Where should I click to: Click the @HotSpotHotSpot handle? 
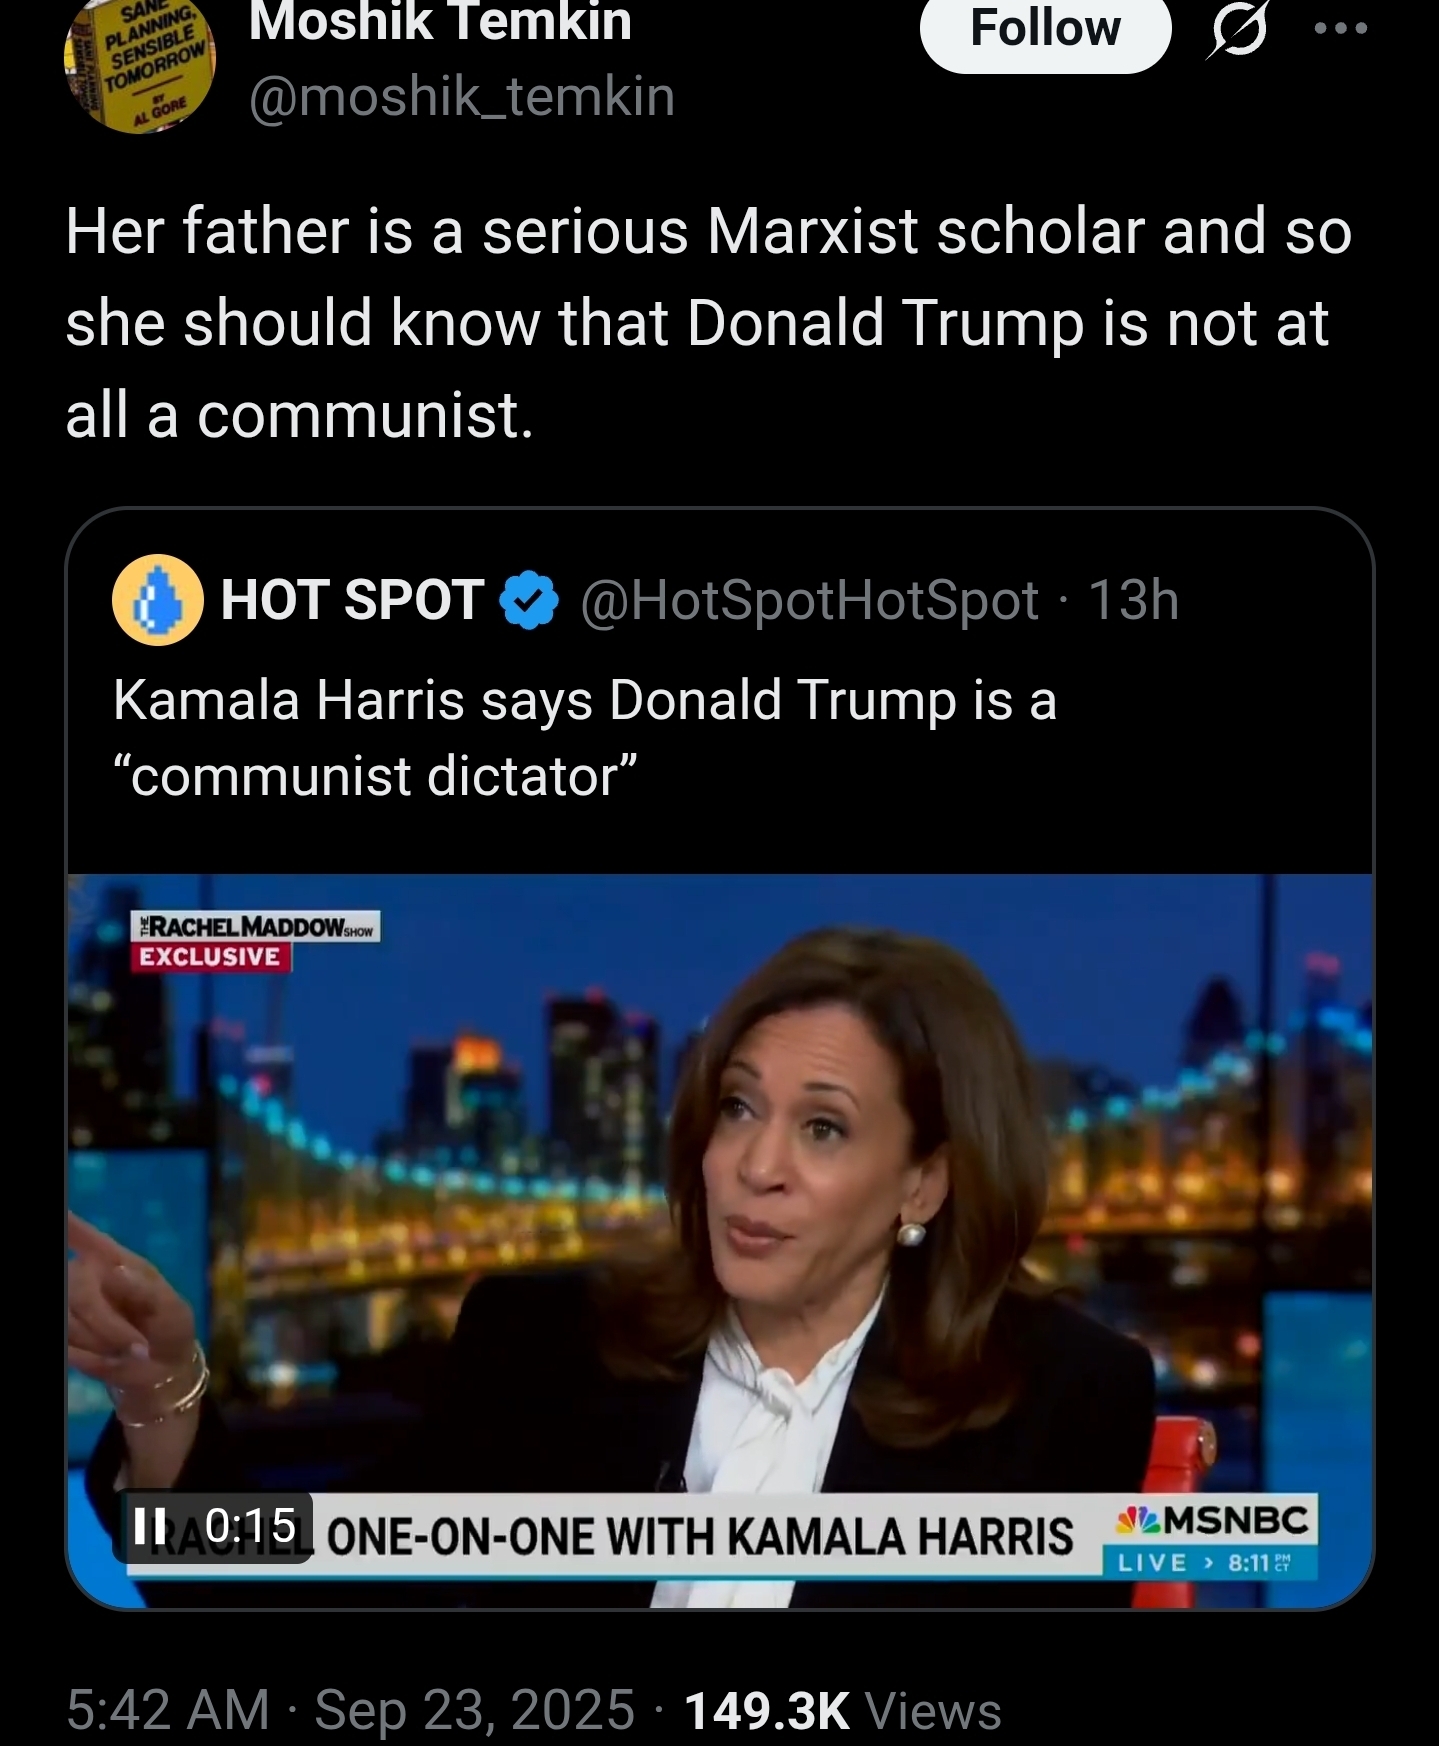click(x=809, y=600)
